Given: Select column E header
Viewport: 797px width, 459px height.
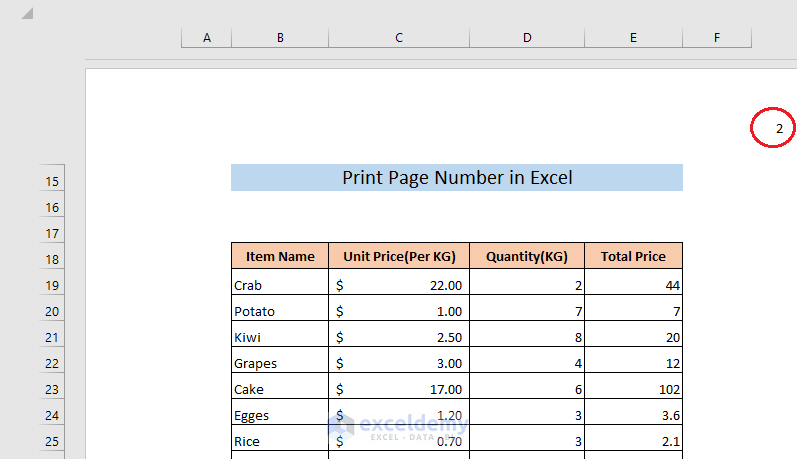Looking at the screenshot, I should click(x=633, y=38).
